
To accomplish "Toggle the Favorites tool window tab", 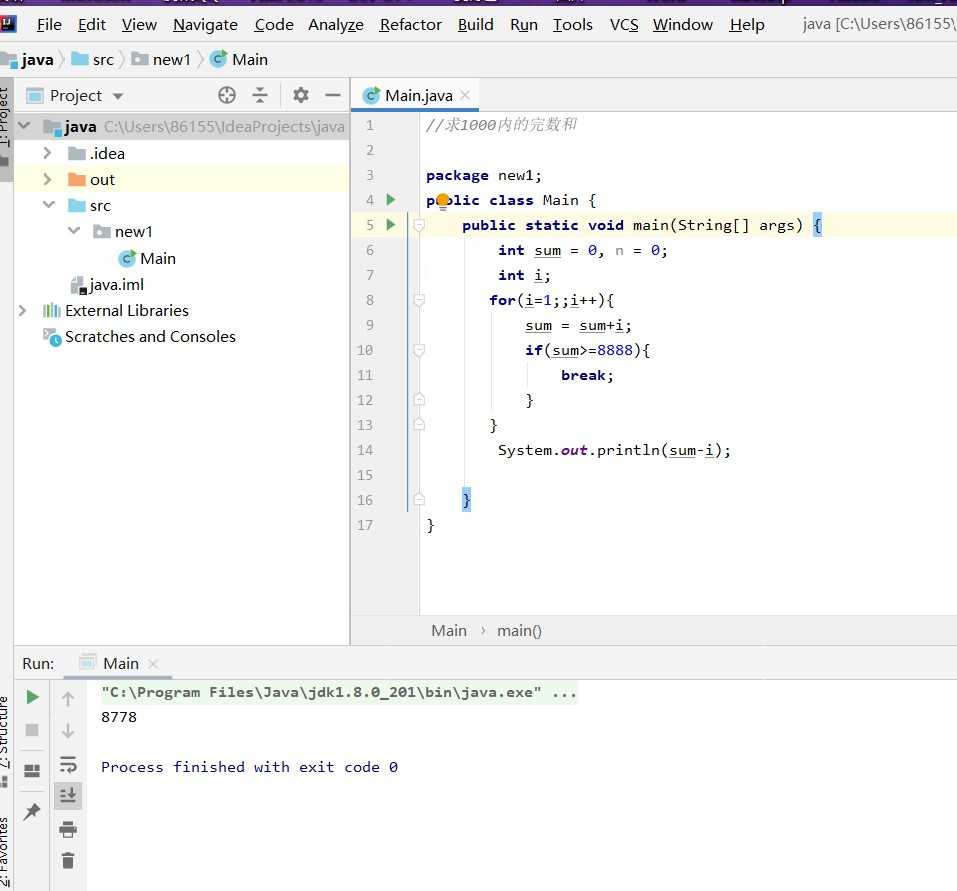I will [x=5, y=851].
